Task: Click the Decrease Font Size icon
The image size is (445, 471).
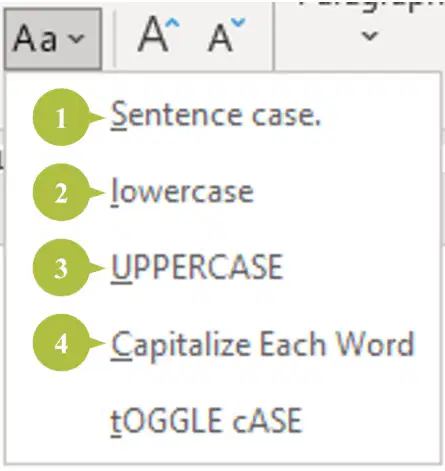Action: pyautogui.click(x=227, y=35)
